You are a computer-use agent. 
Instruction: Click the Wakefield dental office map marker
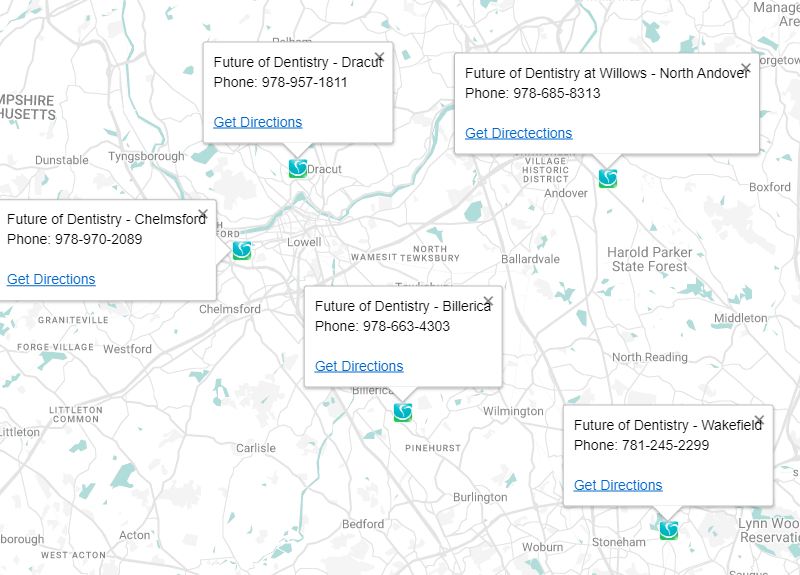pos(668,530)
